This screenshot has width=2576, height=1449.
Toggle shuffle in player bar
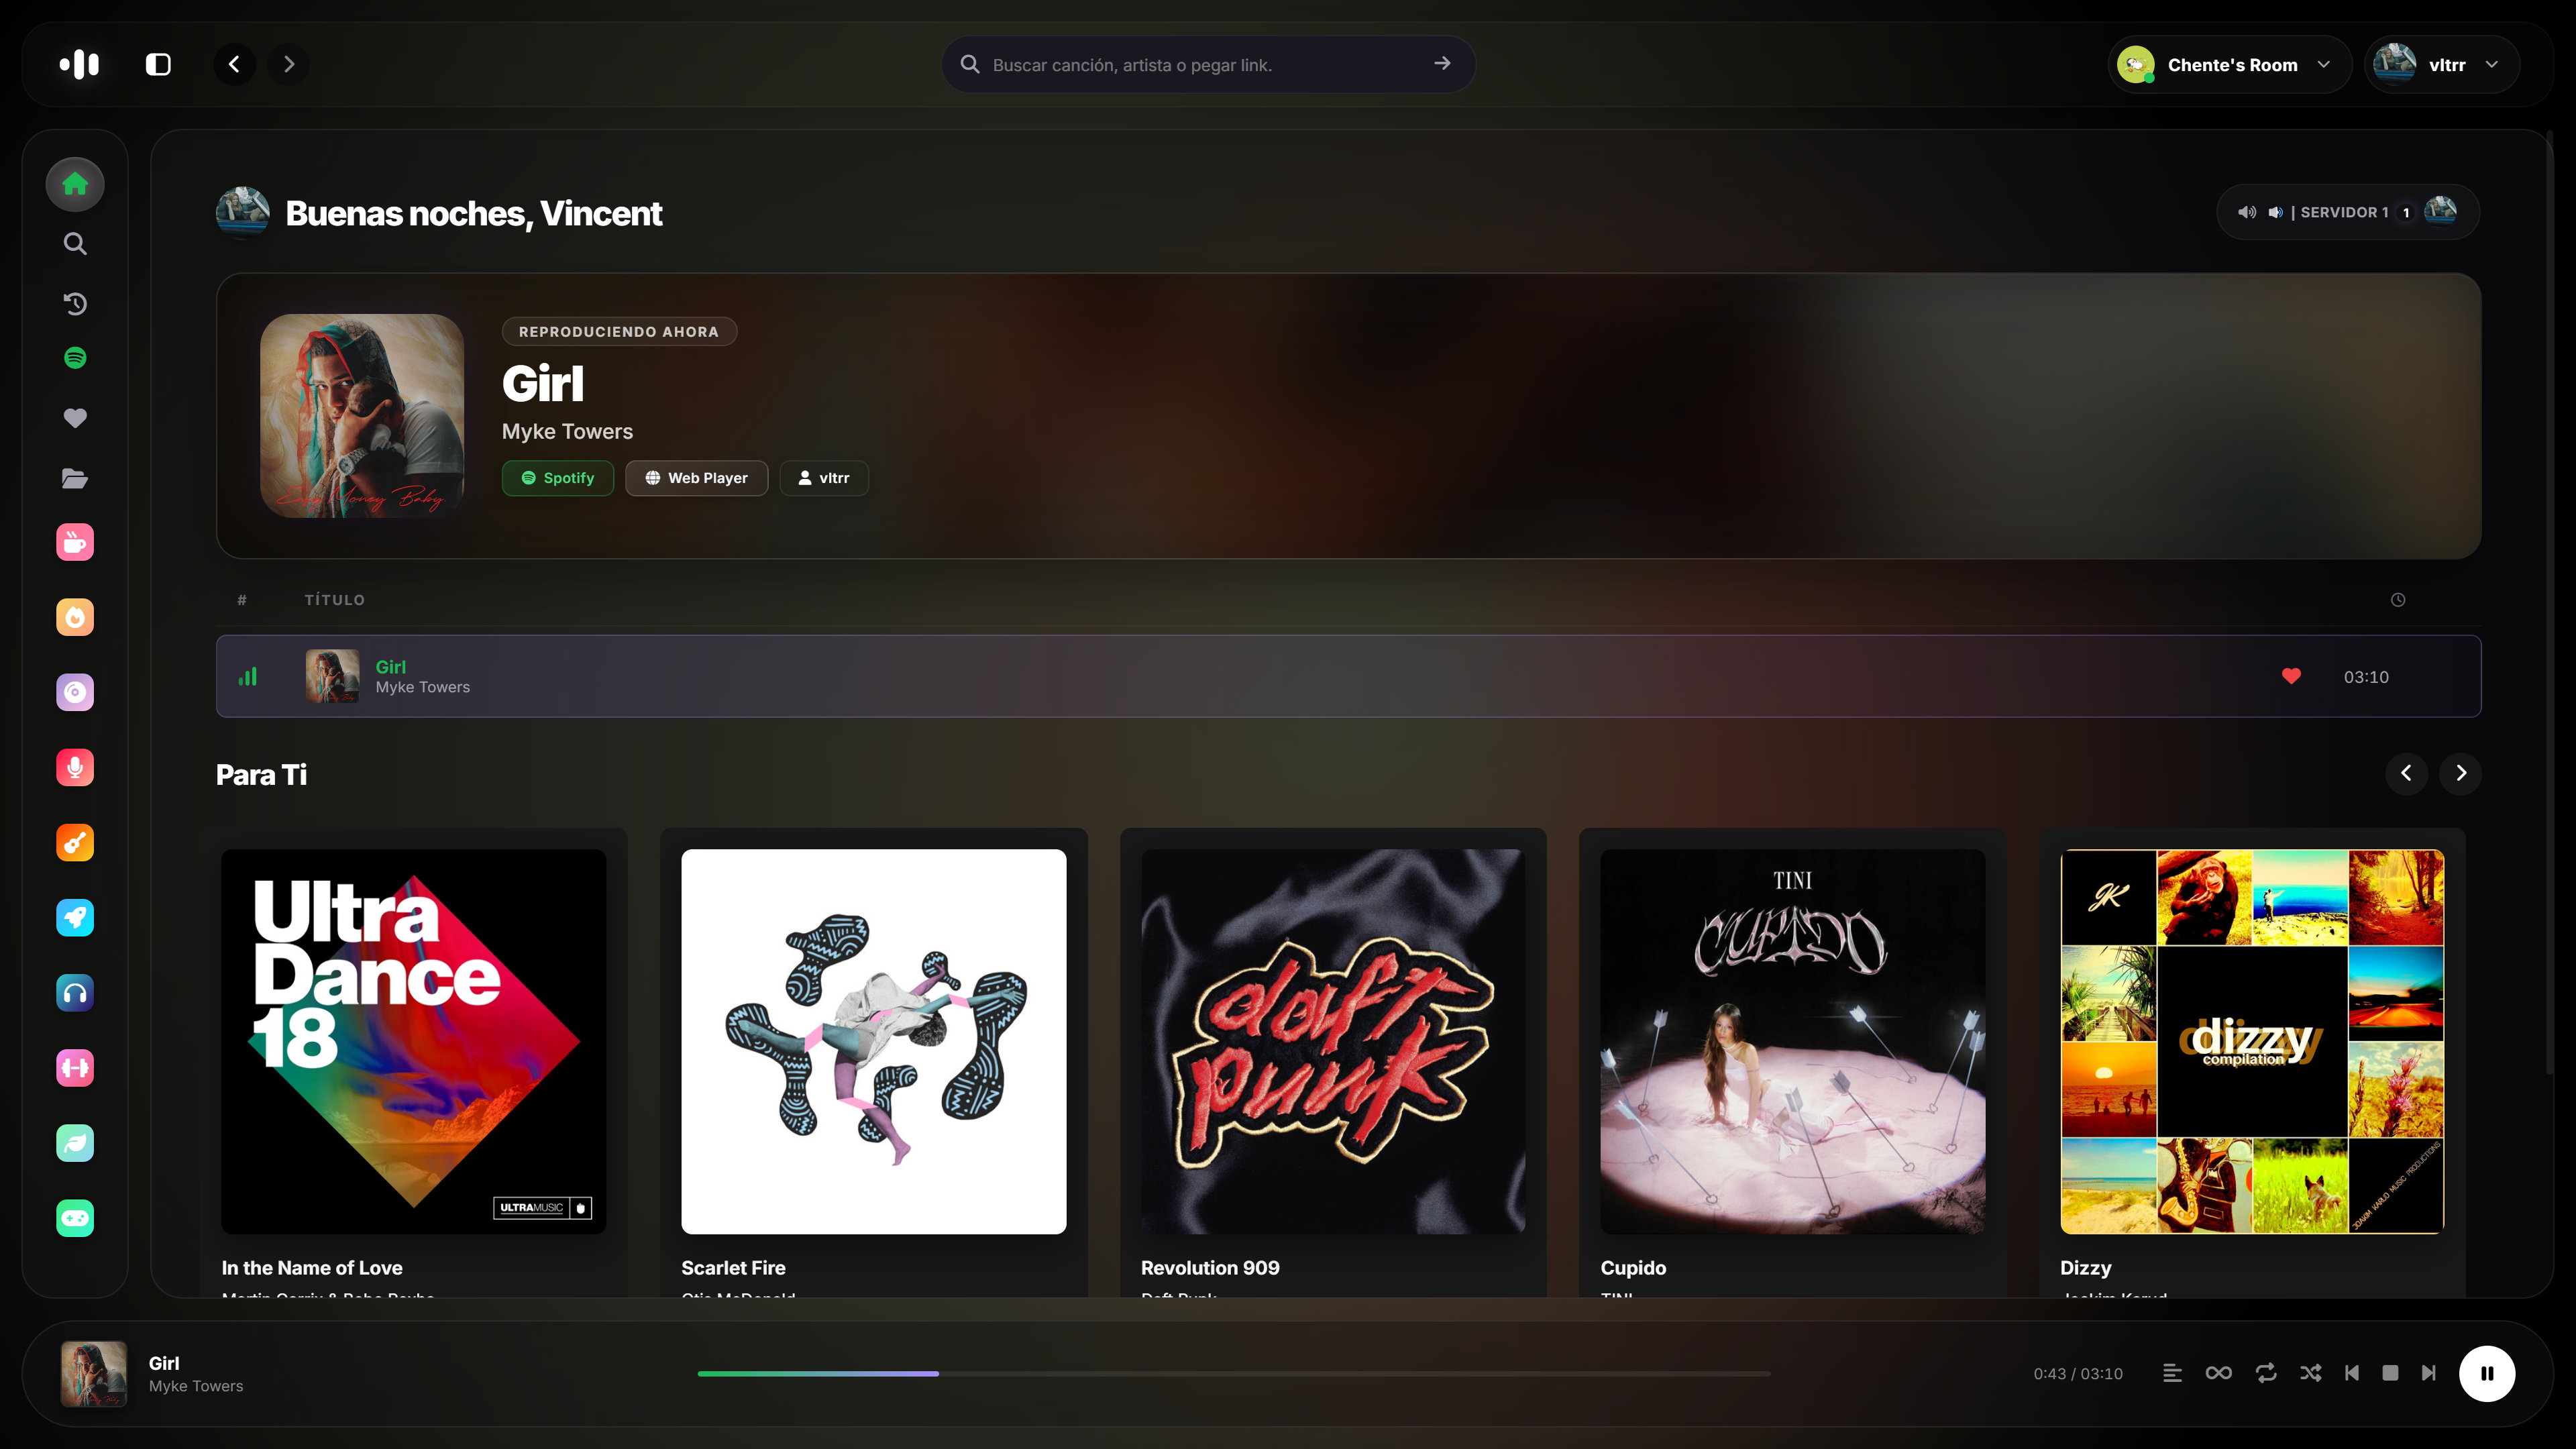tap(2311, 1373)
